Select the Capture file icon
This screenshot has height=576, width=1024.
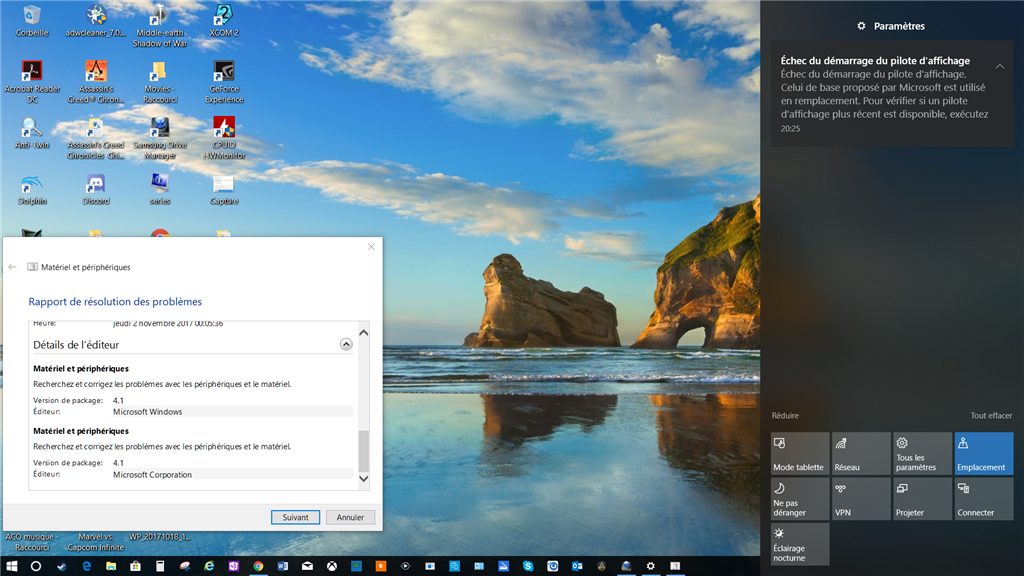pyautogui.click(x=224, y=190)
